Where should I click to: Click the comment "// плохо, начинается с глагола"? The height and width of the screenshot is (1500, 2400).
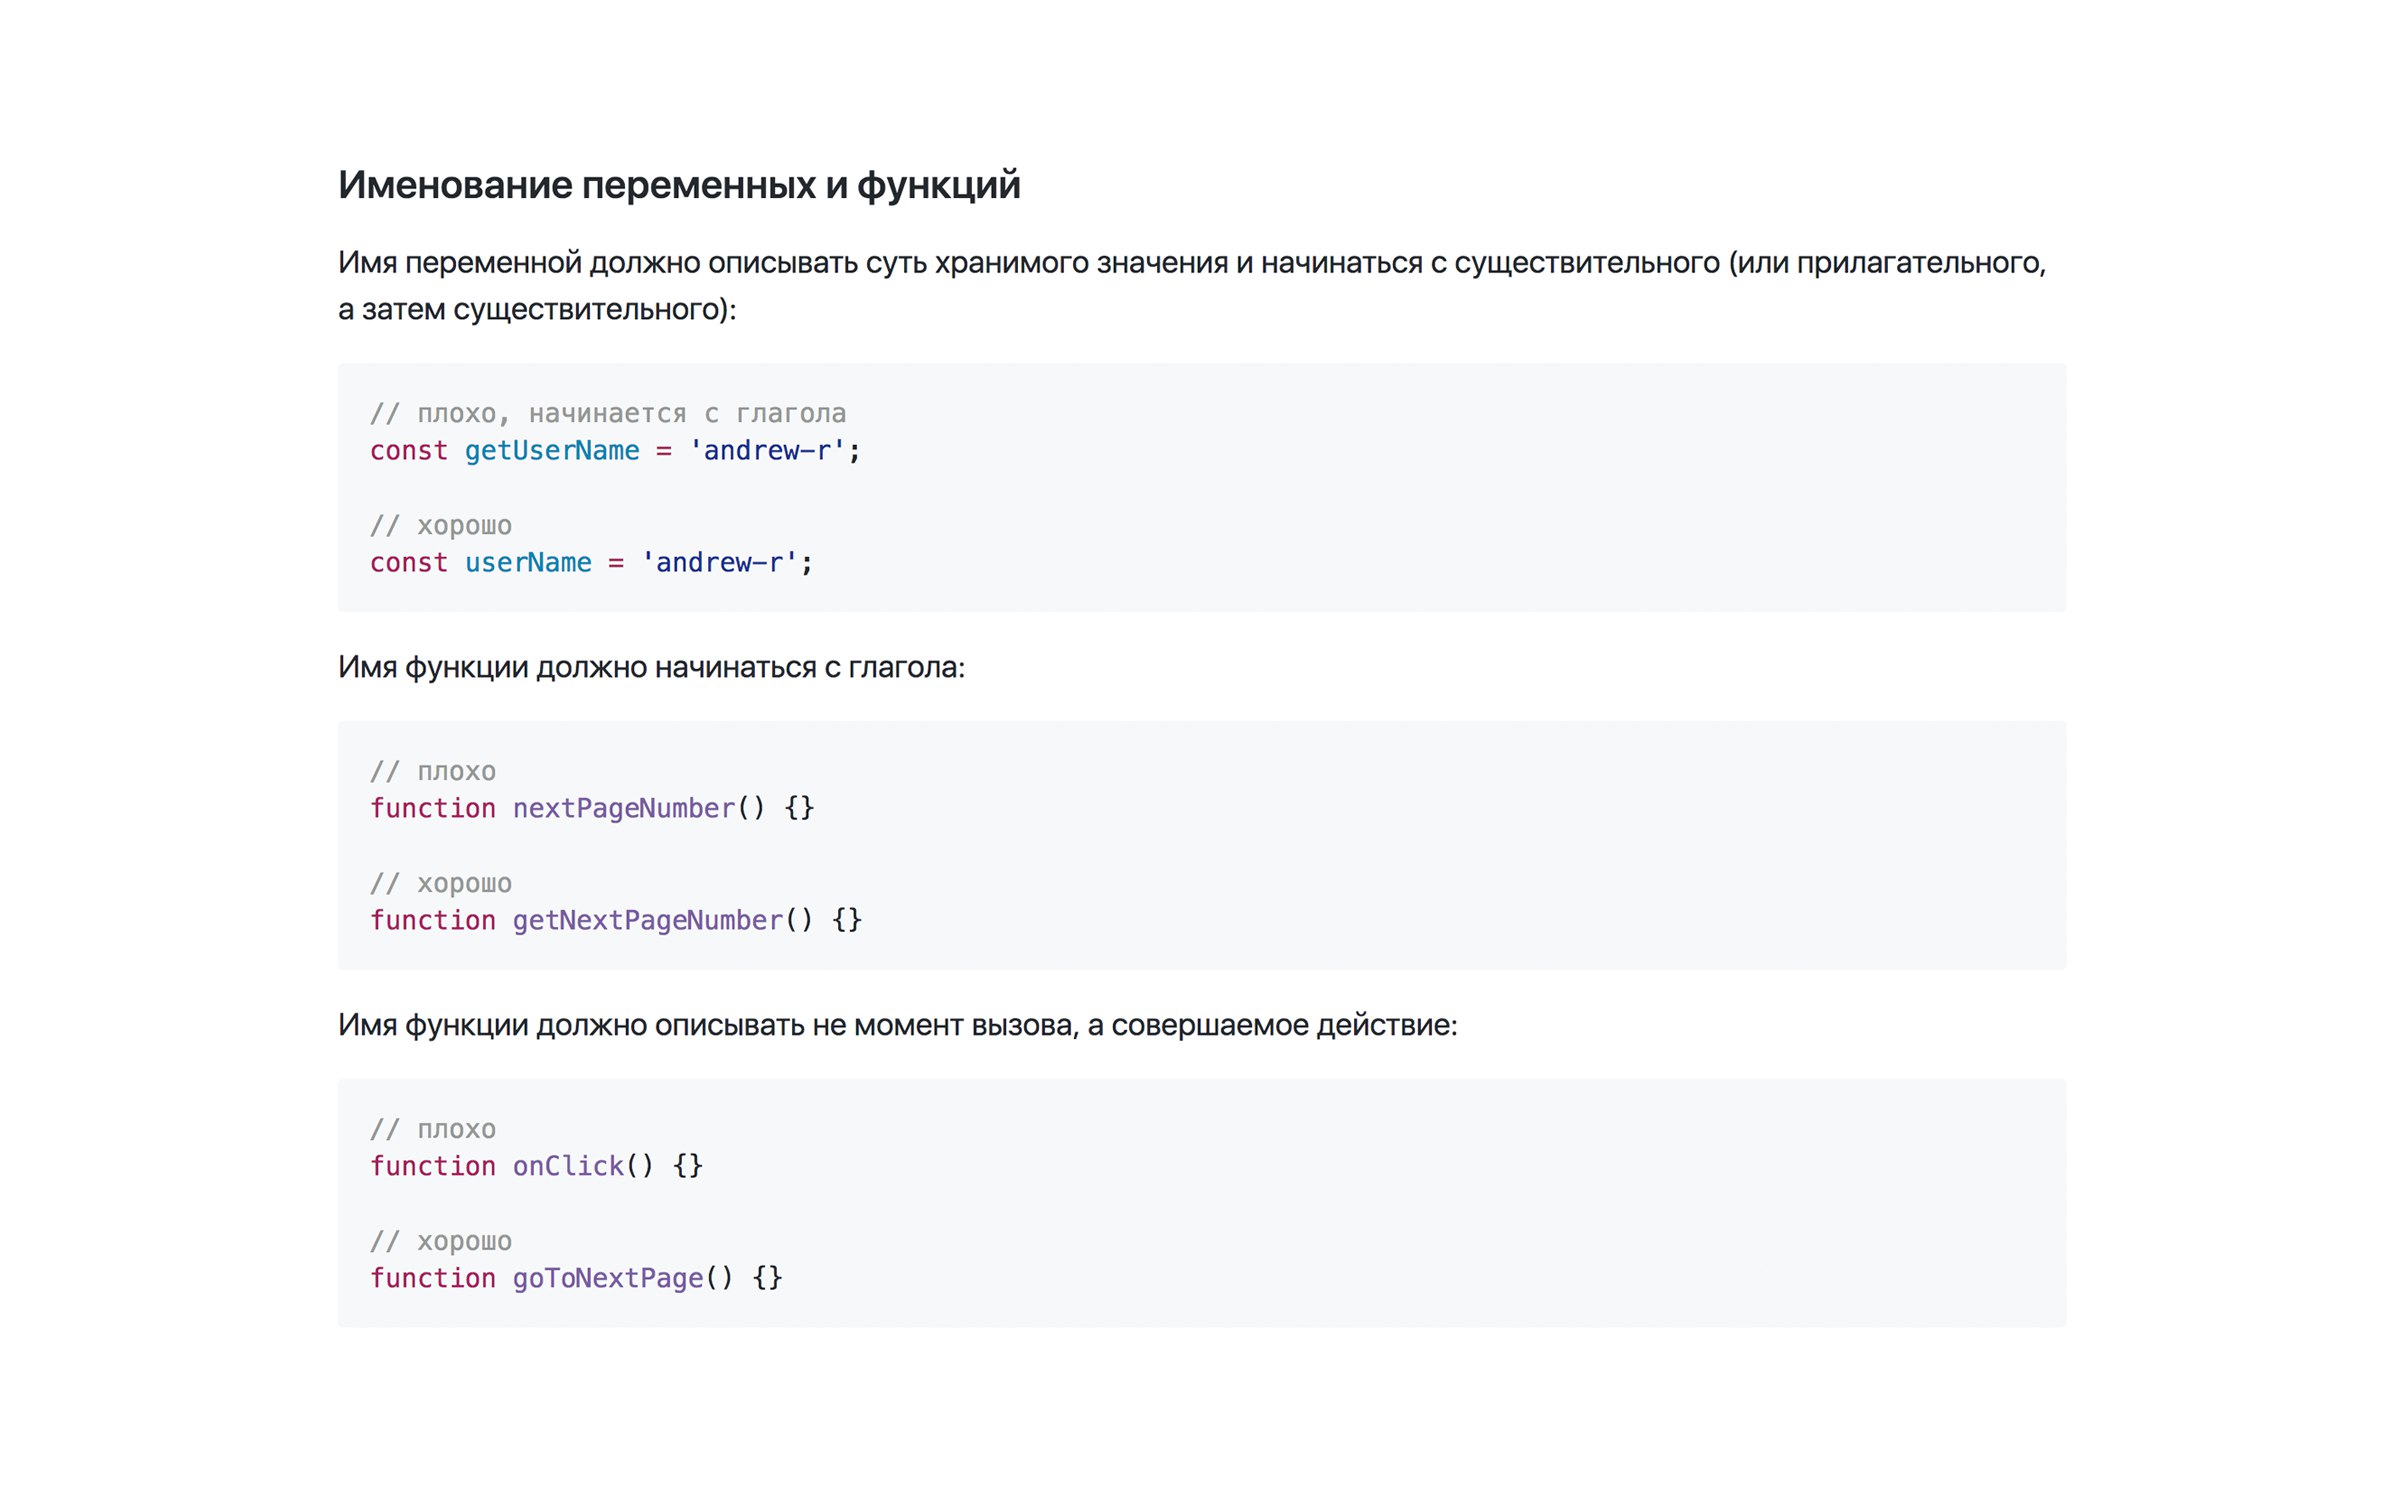[x=608, y=413]
